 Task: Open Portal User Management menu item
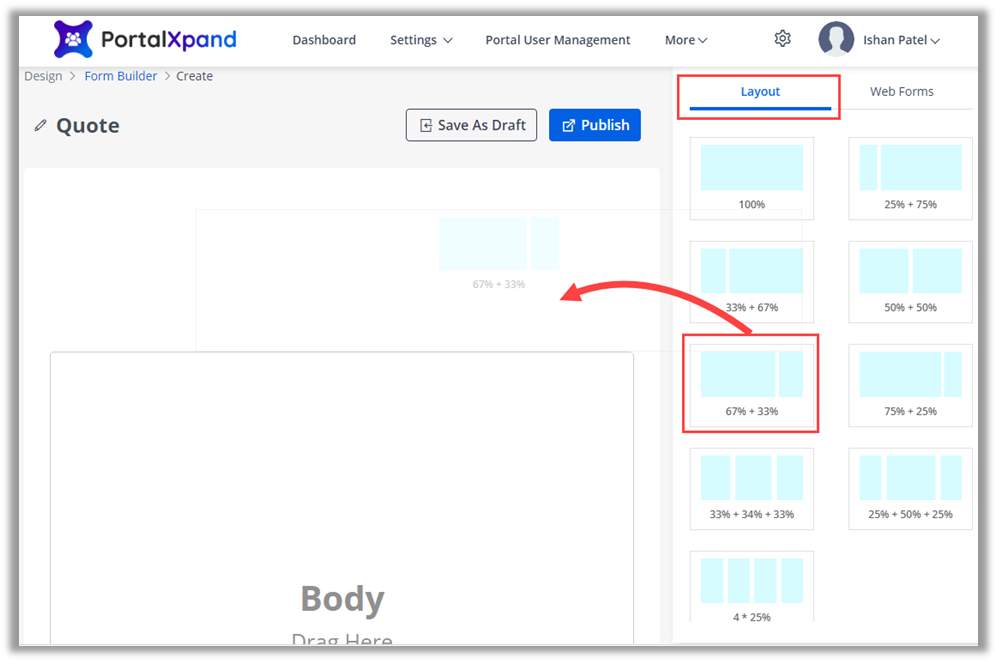click(x=557, y=40)
